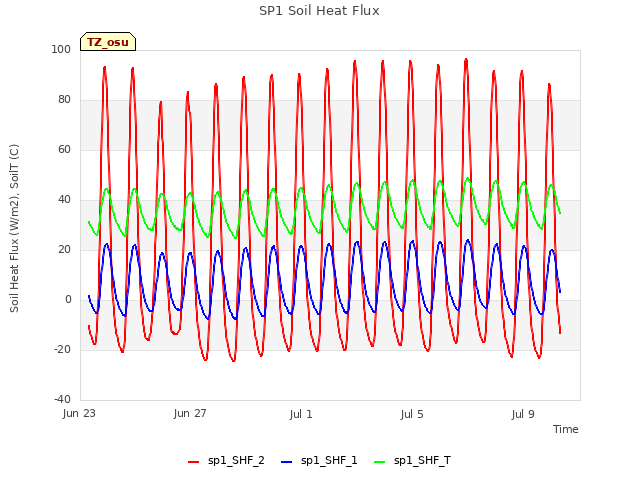Click the red sp1_SHF_2 legend swatch
This screenshot has height=480, width=640.
click(x=193, y=462)
